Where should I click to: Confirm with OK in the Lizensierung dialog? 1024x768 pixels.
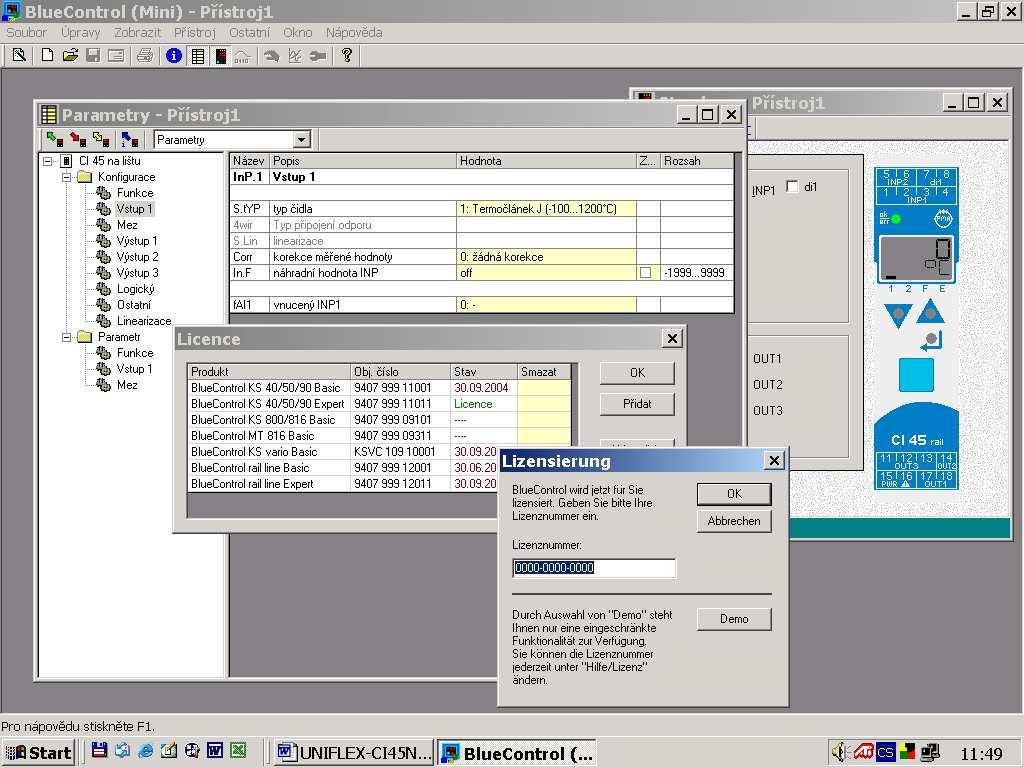point(734,494)
